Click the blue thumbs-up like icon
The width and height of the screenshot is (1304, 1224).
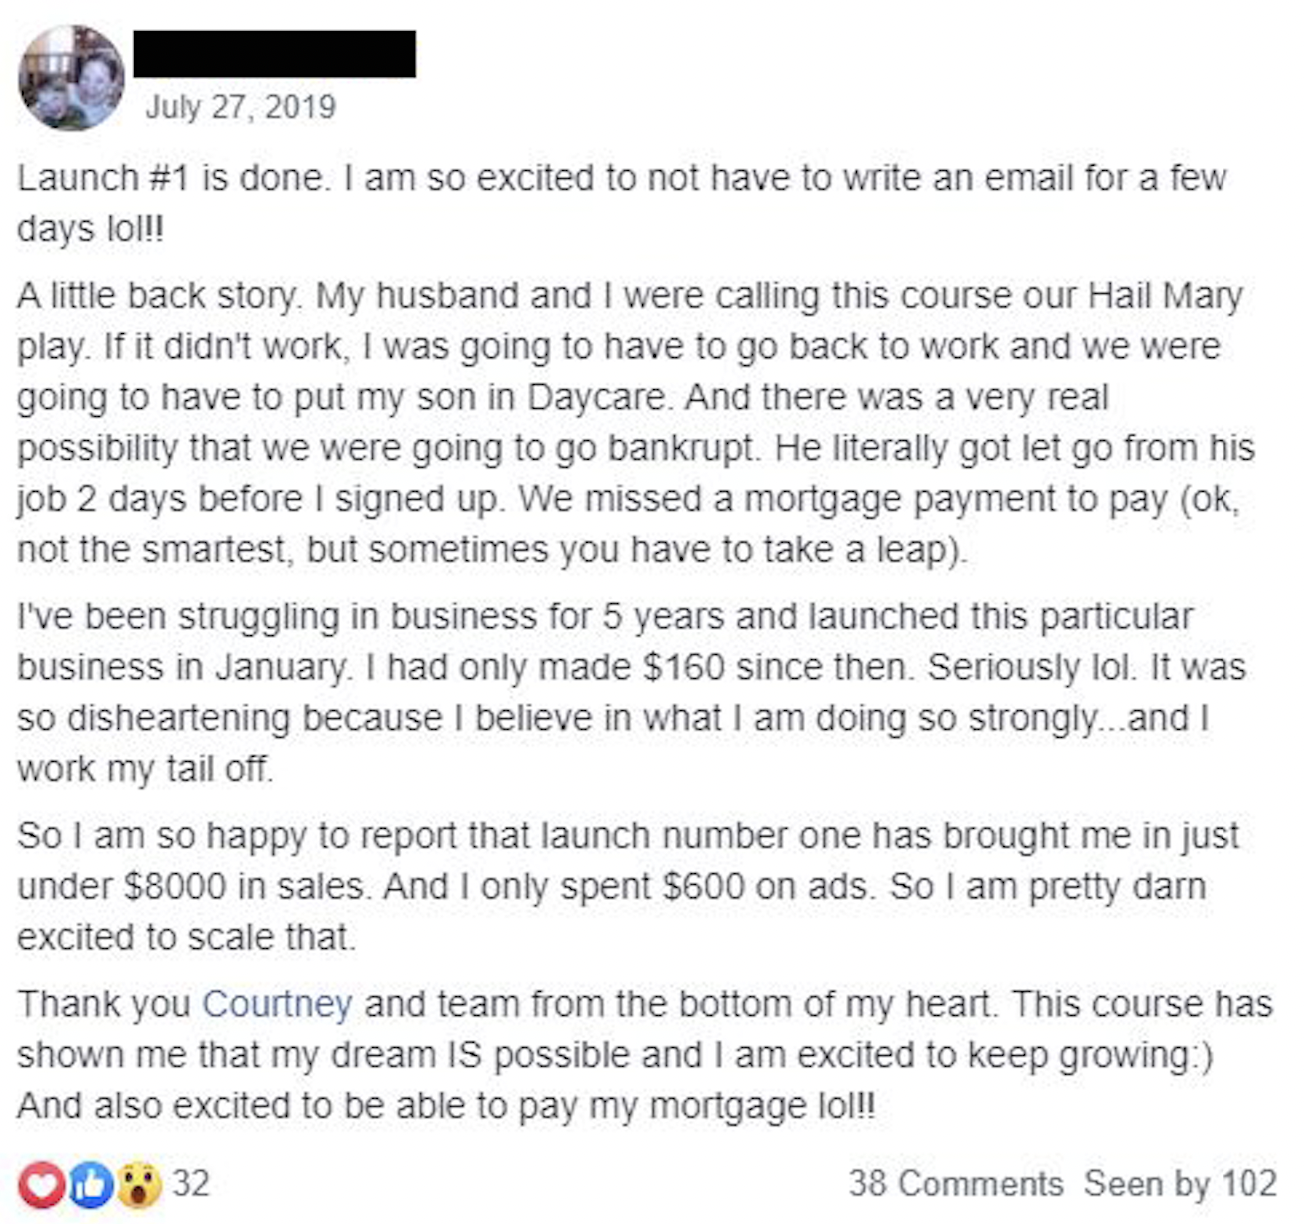point(91,1185)
